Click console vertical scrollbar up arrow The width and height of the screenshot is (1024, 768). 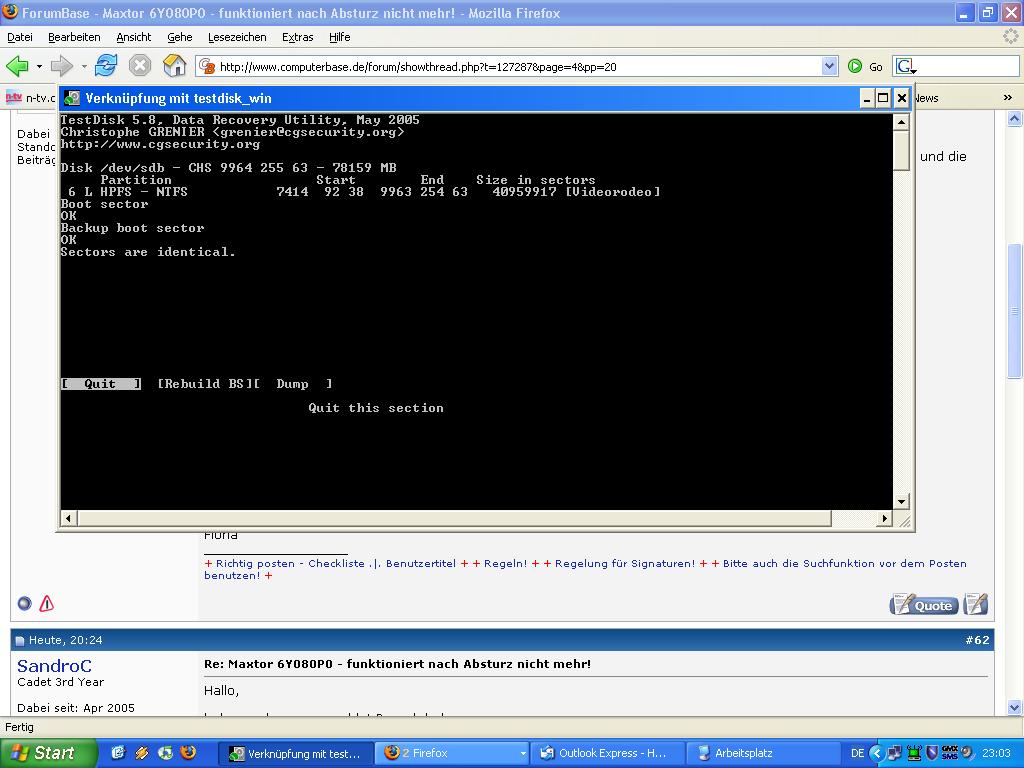[x=901, y=122]
